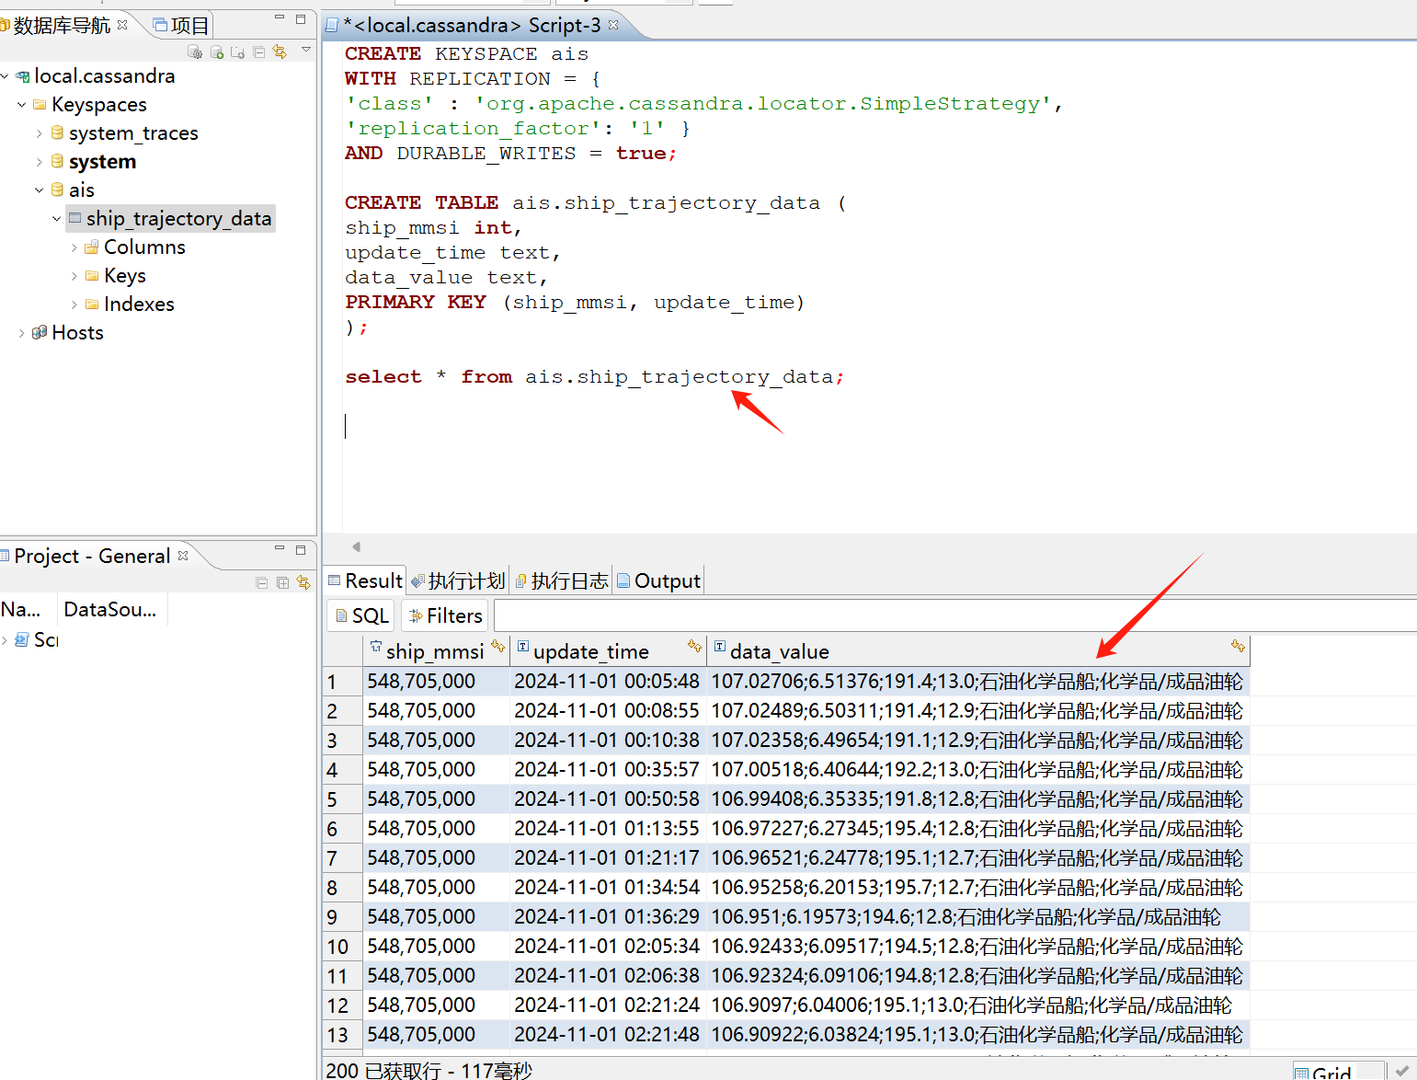Select result row number 9
Screen dimensions: 1417x1080
pyautogui.click(x=342, y=917)
